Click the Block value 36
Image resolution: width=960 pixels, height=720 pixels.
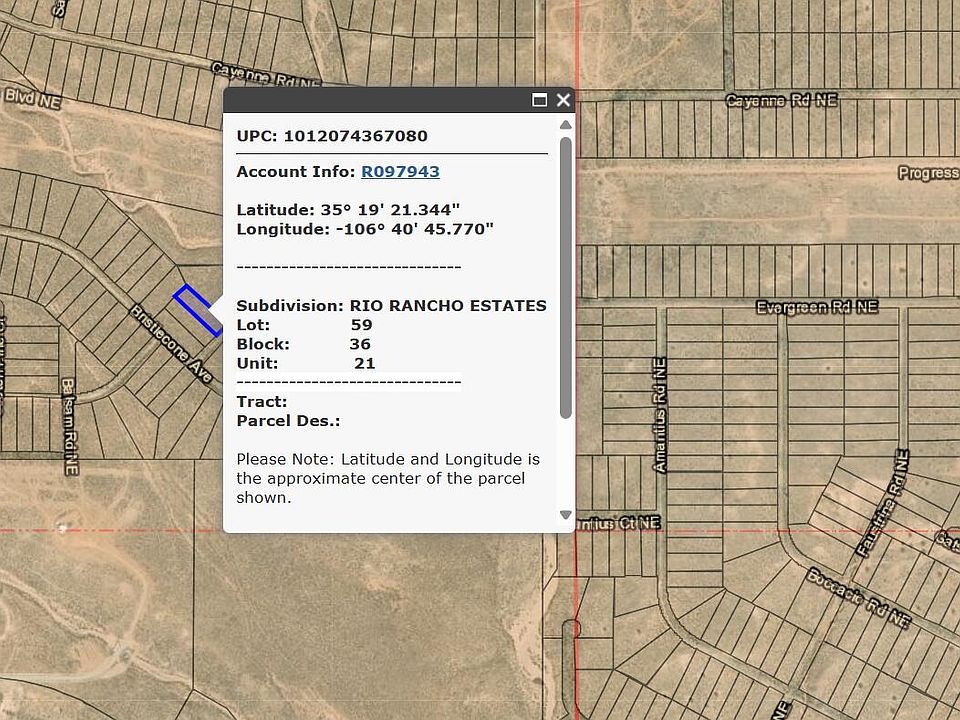(360, 344)
